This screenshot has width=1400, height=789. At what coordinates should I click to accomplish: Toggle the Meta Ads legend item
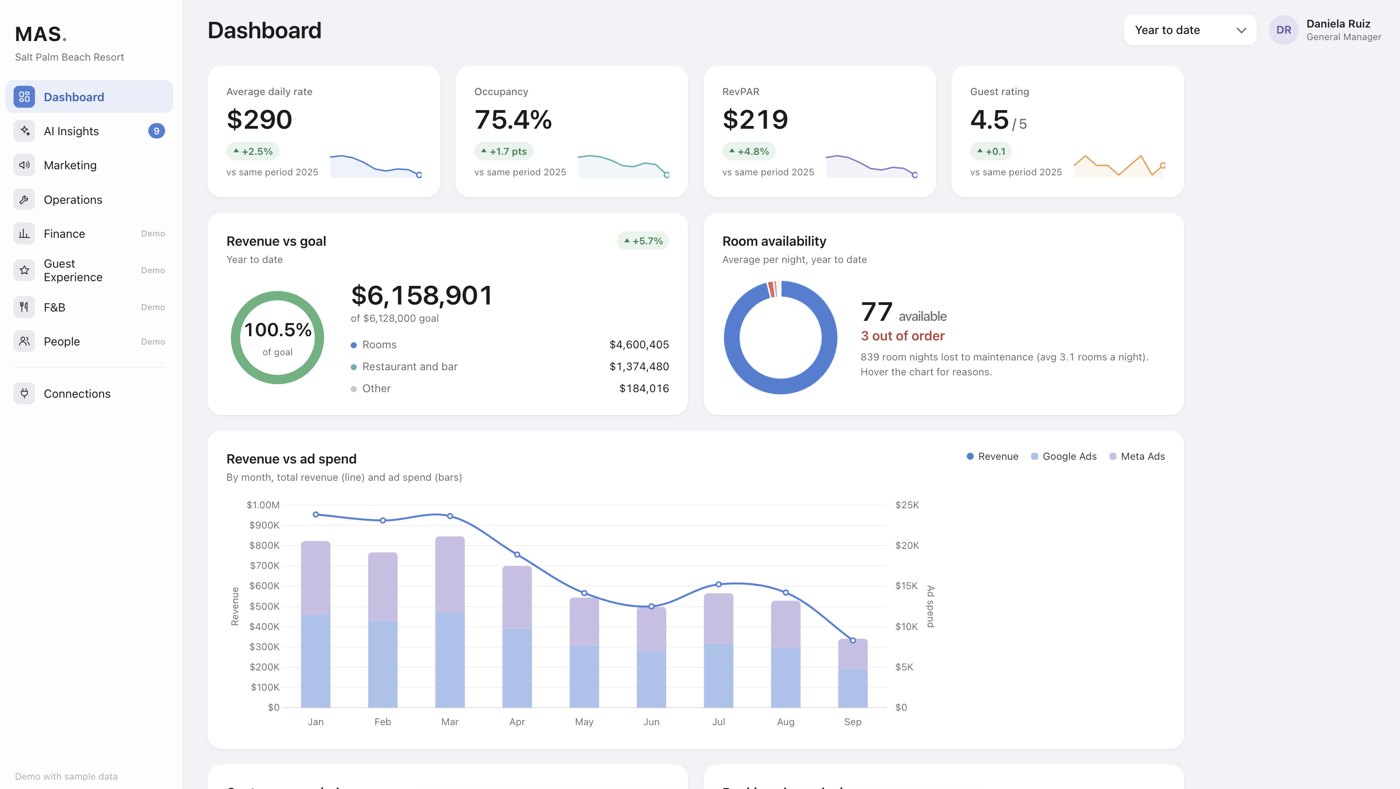[1137, 457]
